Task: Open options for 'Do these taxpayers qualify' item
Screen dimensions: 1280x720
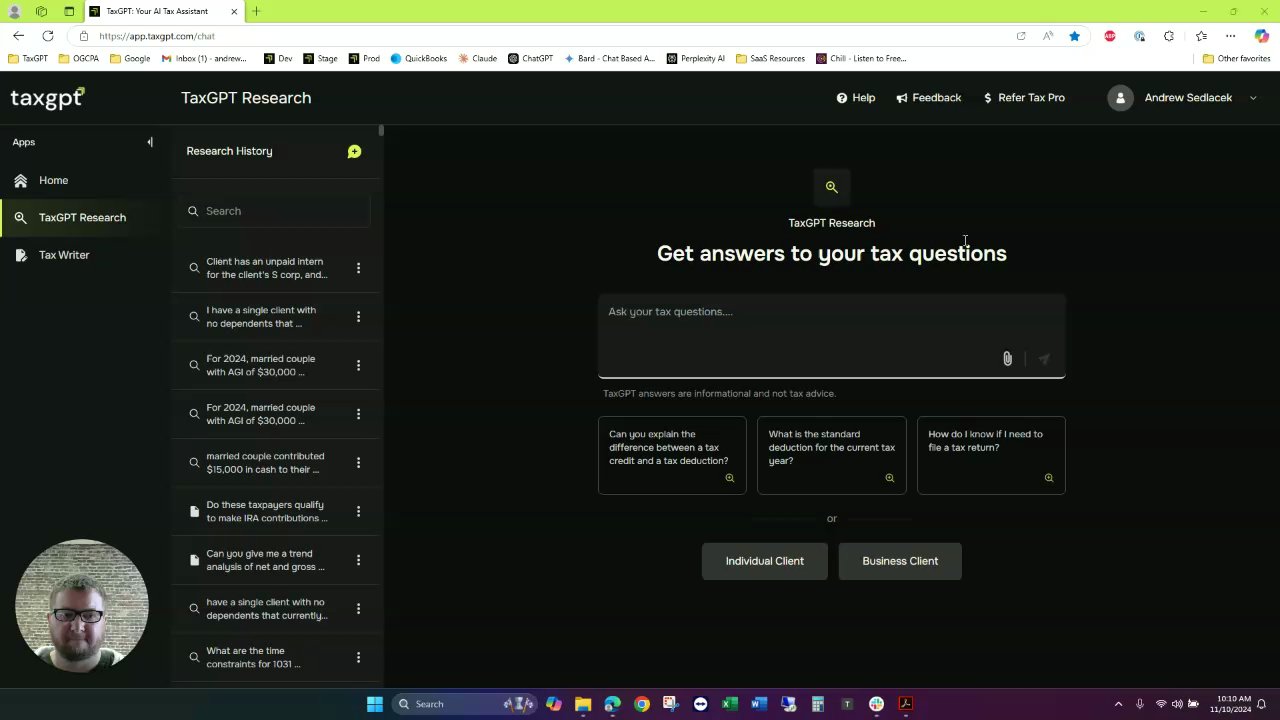Action: (358, 511)
